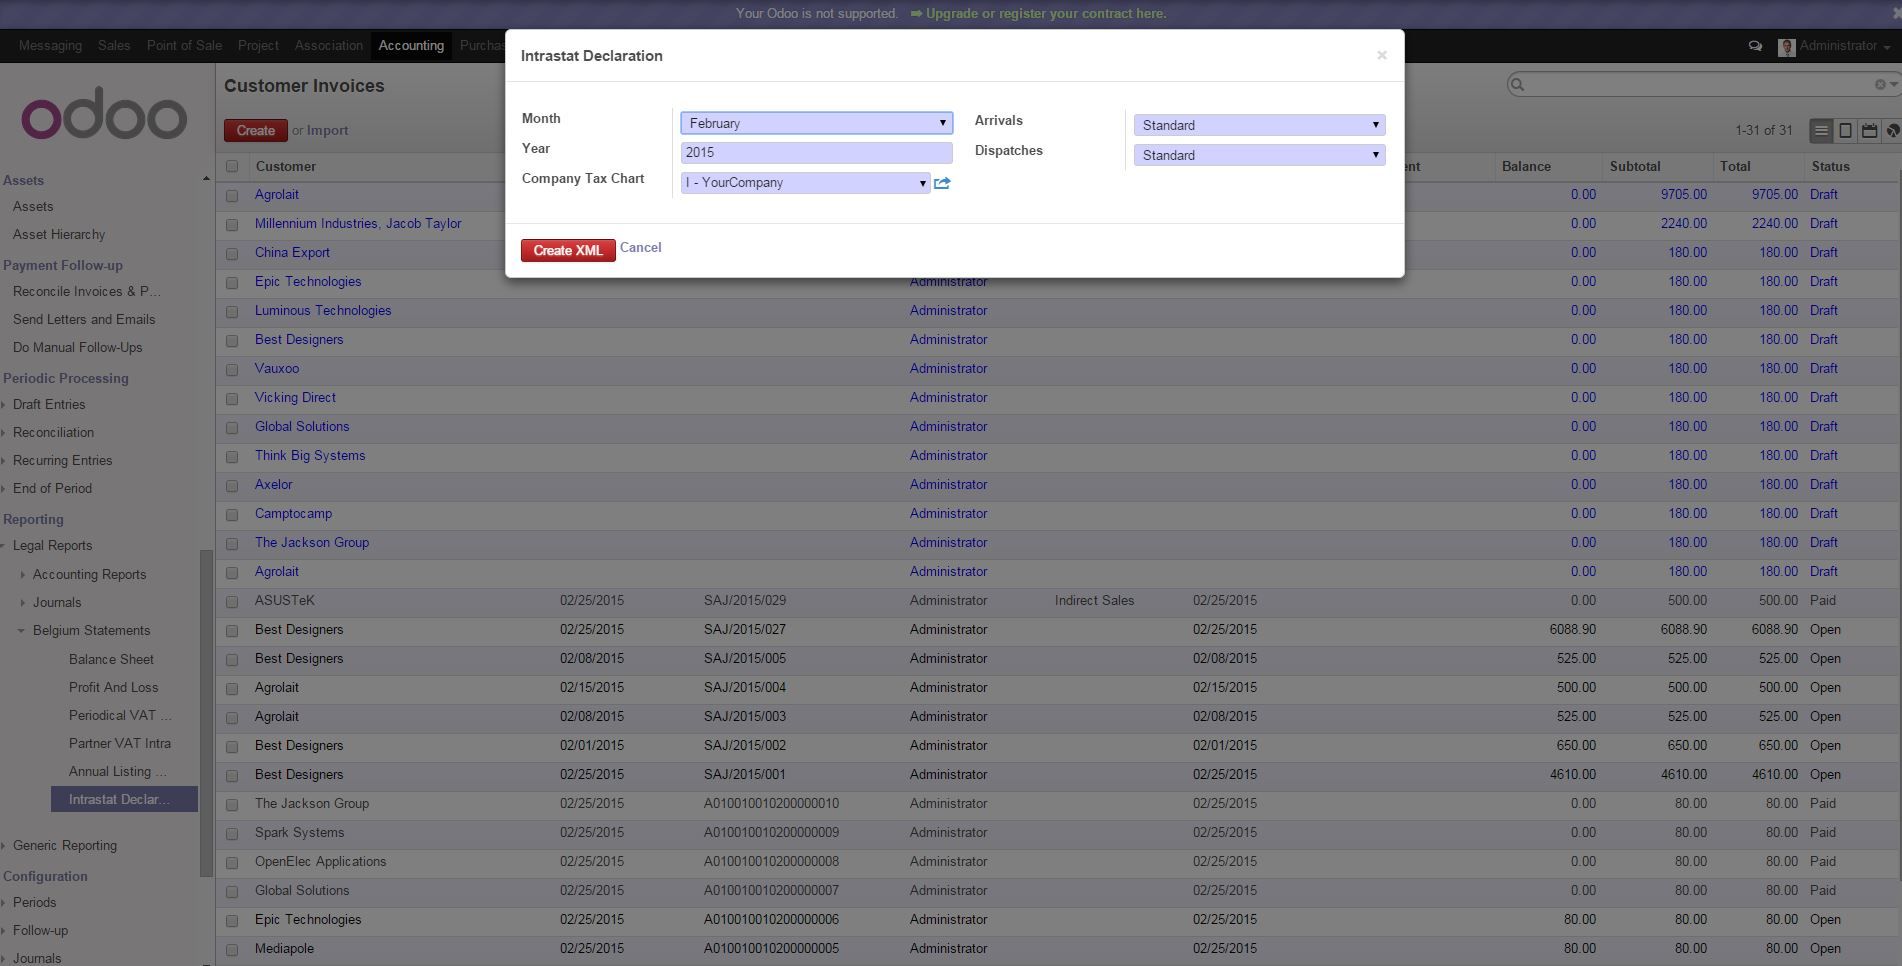Open Asset Hierarchy in sidebar

[59, 234]
